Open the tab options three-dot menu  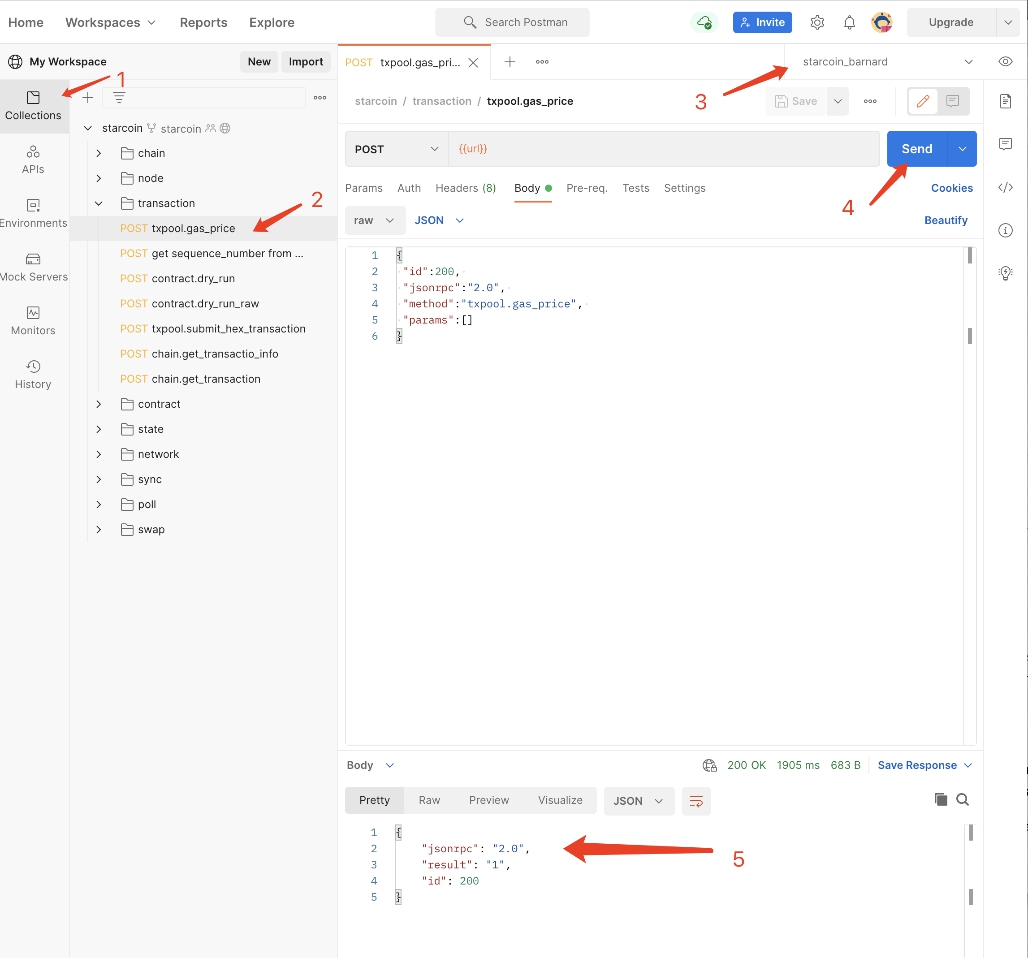[x=542, y=62]
